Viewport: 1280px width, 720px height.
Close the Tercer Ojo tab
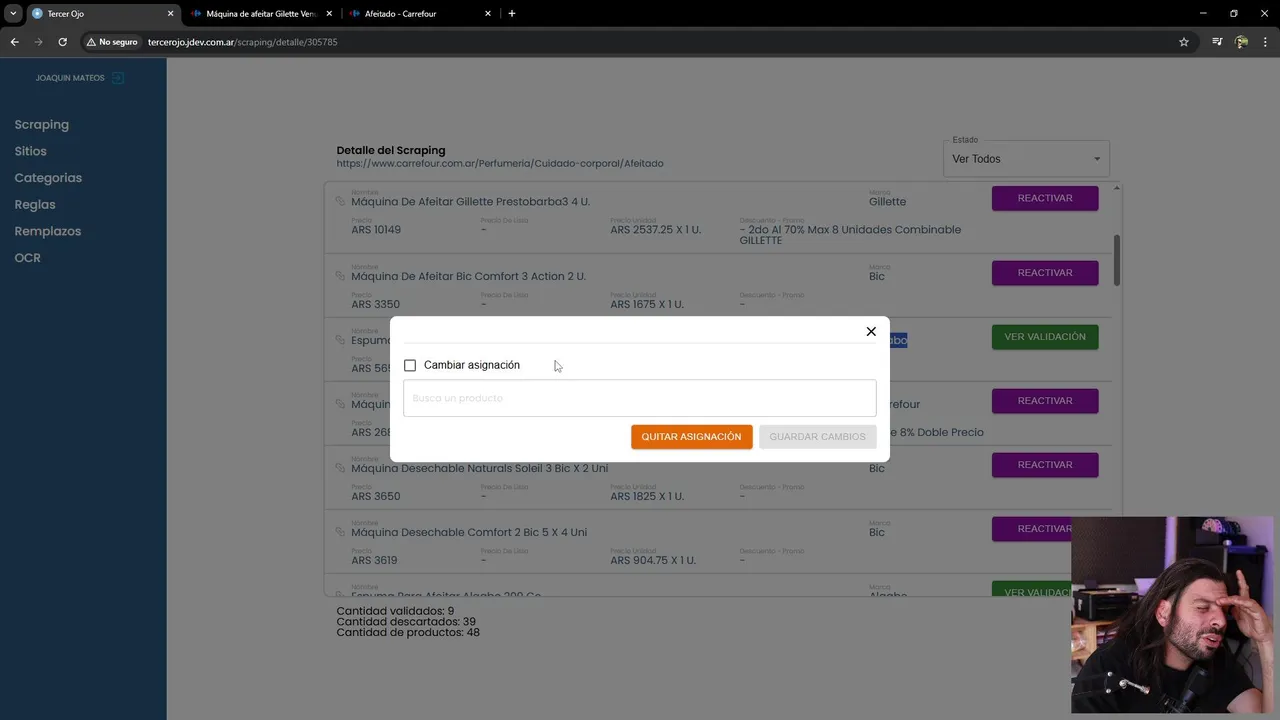click(x=170, y=14)
